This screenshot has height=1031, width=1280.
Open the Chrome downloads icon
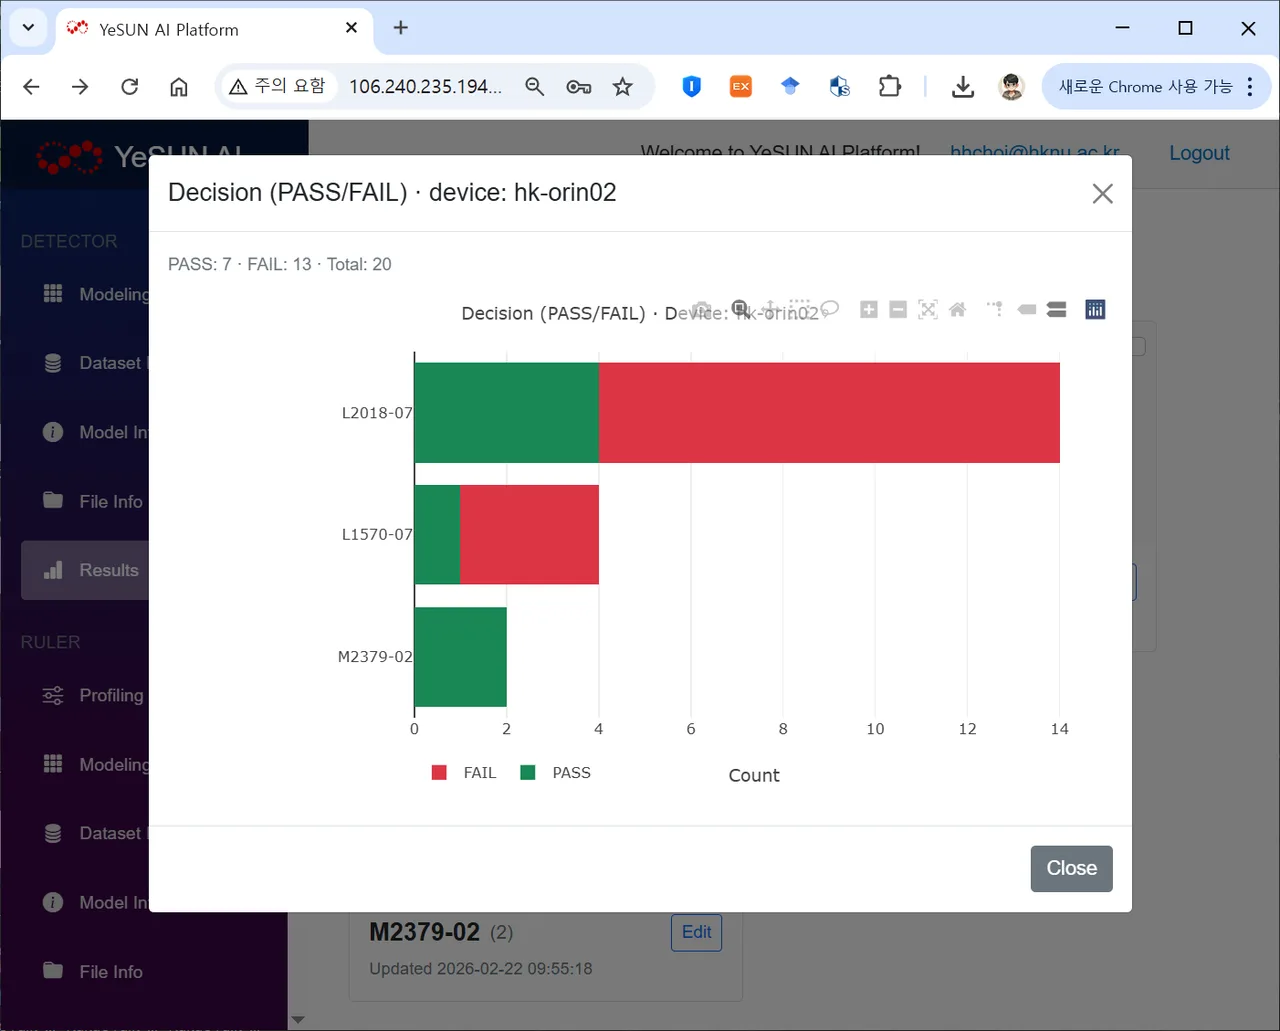click(963, 87)
